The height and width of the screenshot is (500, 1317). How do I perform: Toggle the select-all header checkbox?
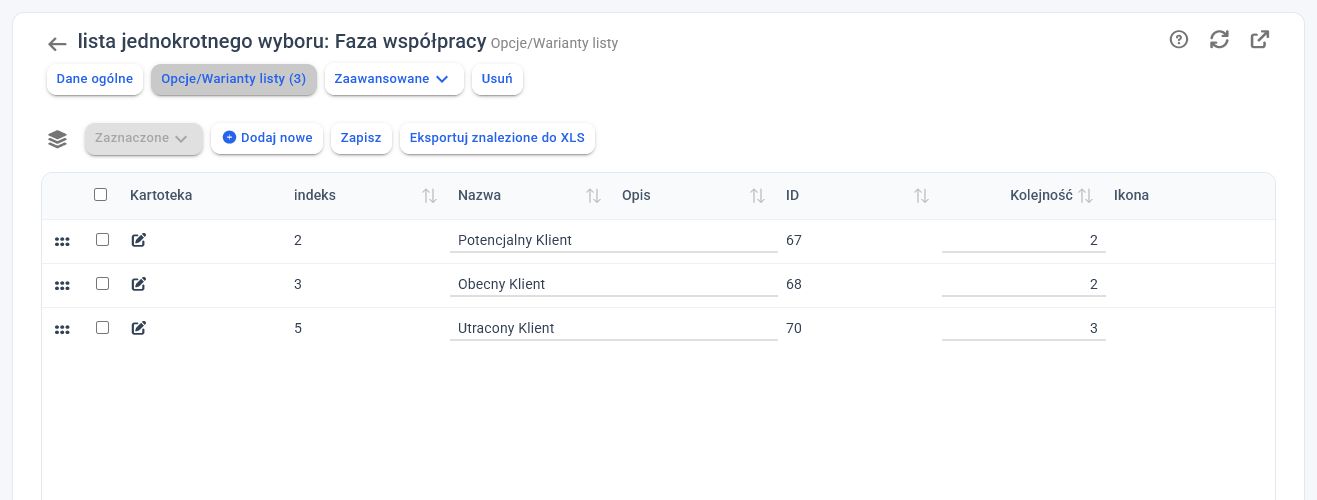click(x=101, y=195)
